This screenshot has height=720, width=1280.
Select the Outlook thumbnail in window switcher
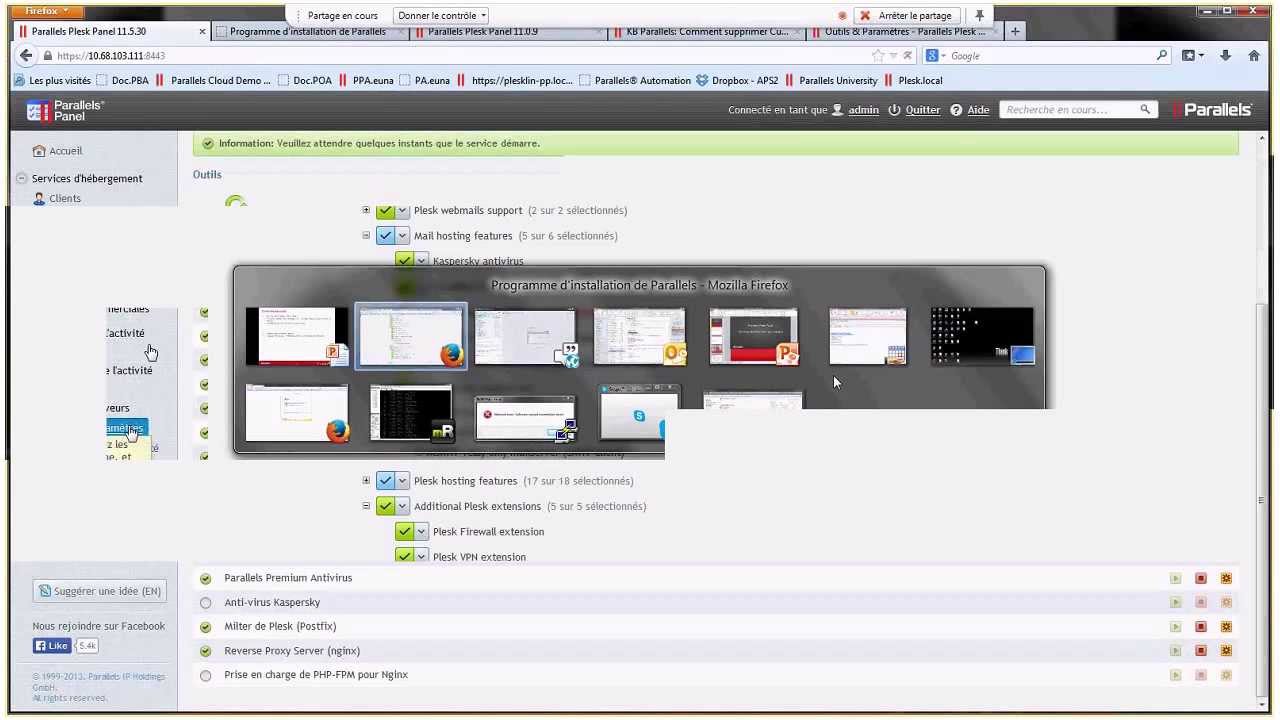coord(640,337)
